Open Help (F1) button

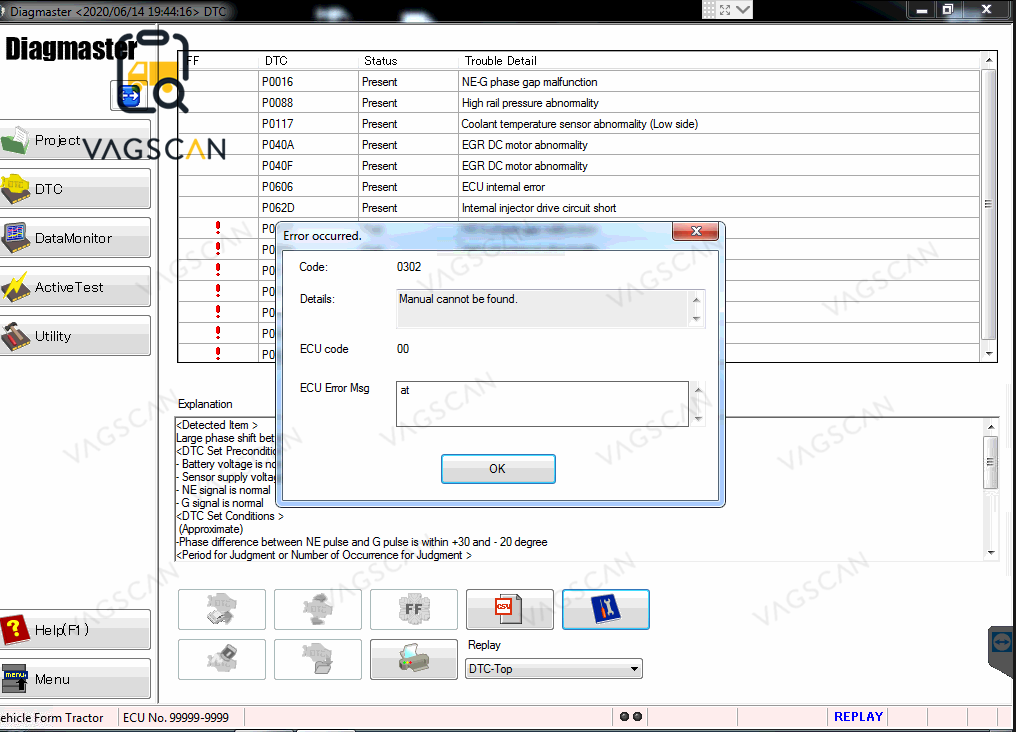[x=76, y=630]
